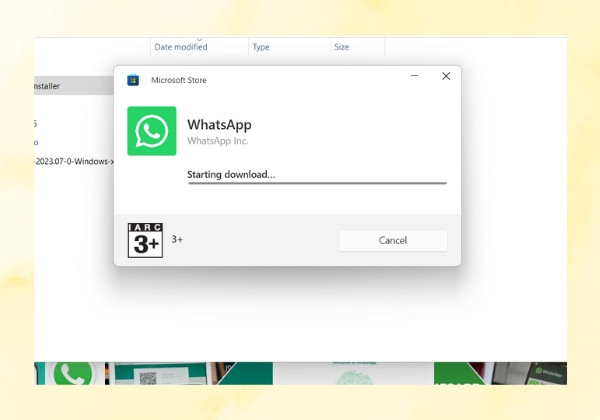The height and width of the screenshot is (420, 600).
Task: Select the 2023.07-0-Windows file in File Explorer
Action: click(74, 161)
